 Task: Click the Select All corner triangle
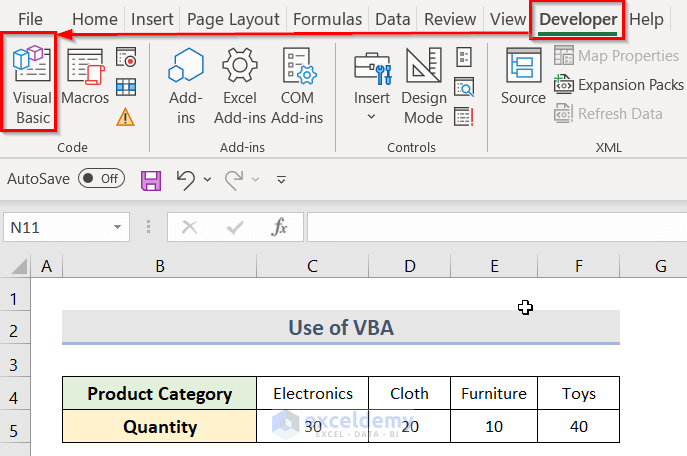[x=18, y=265]
